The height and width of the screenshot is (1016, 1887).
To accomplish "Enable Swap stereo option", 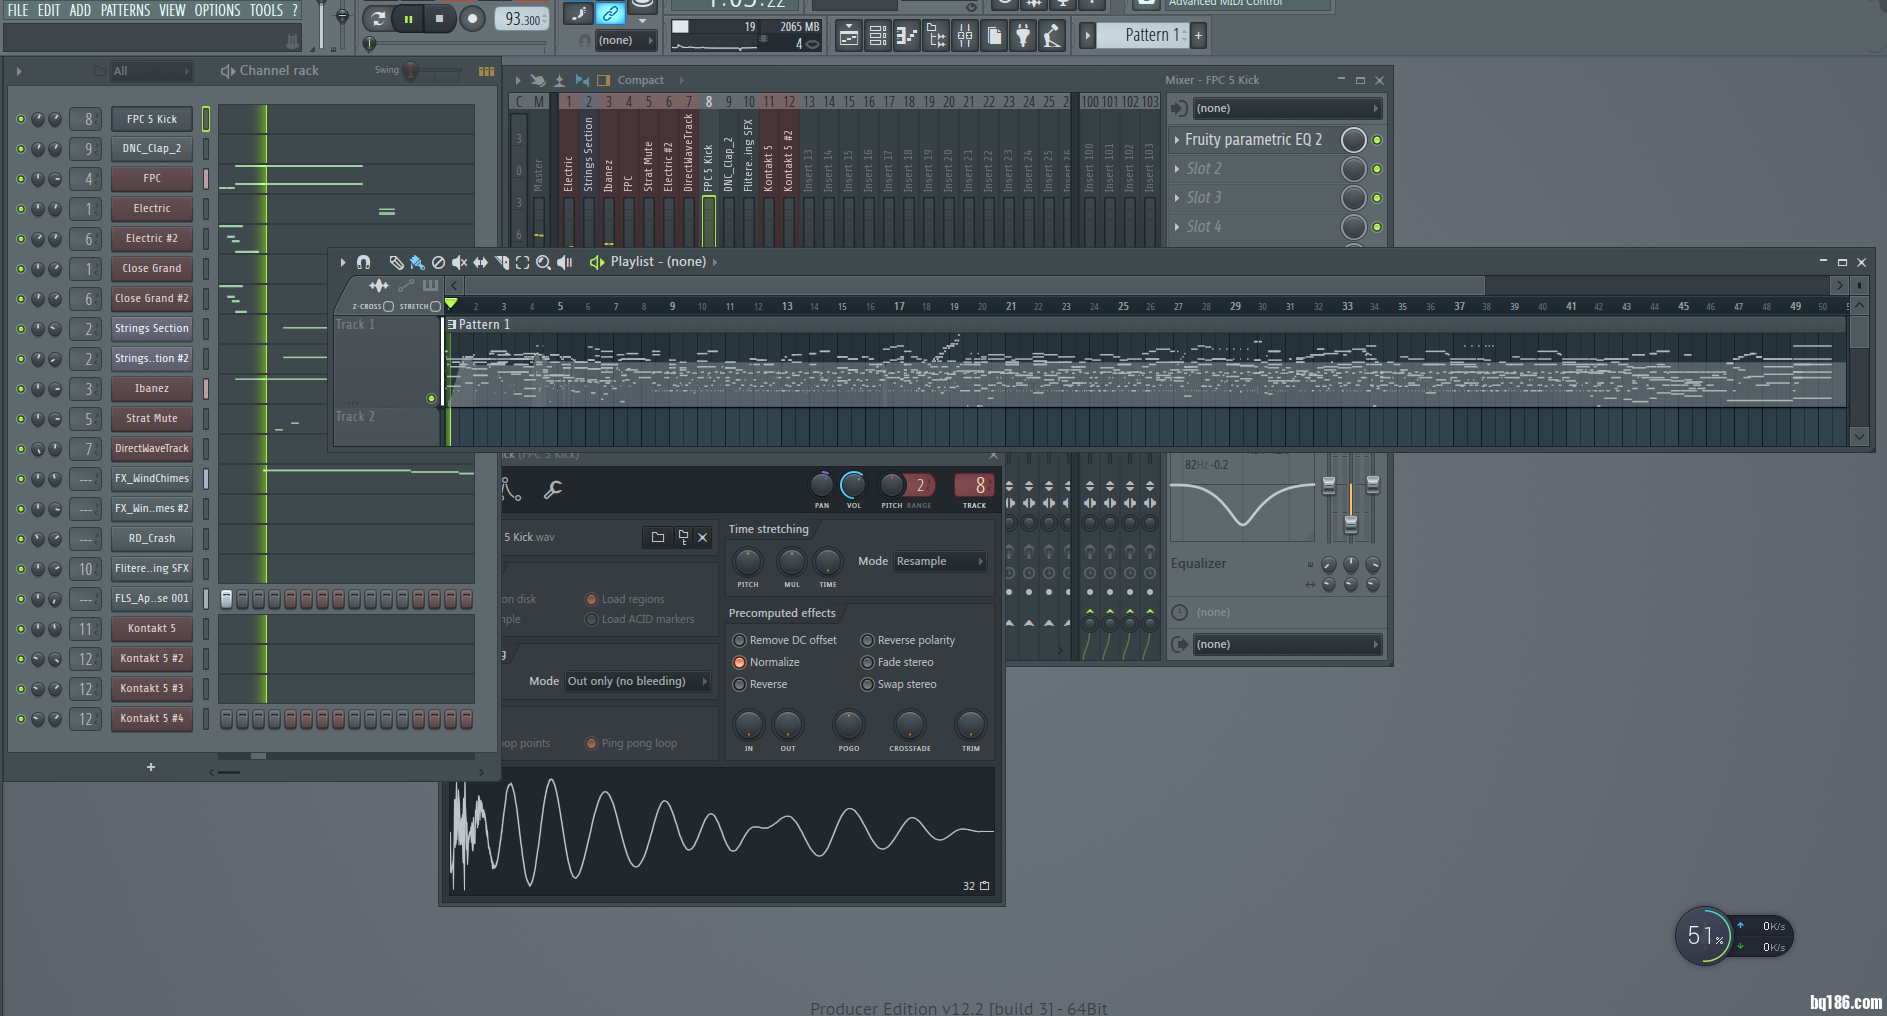I will (867, 684).
